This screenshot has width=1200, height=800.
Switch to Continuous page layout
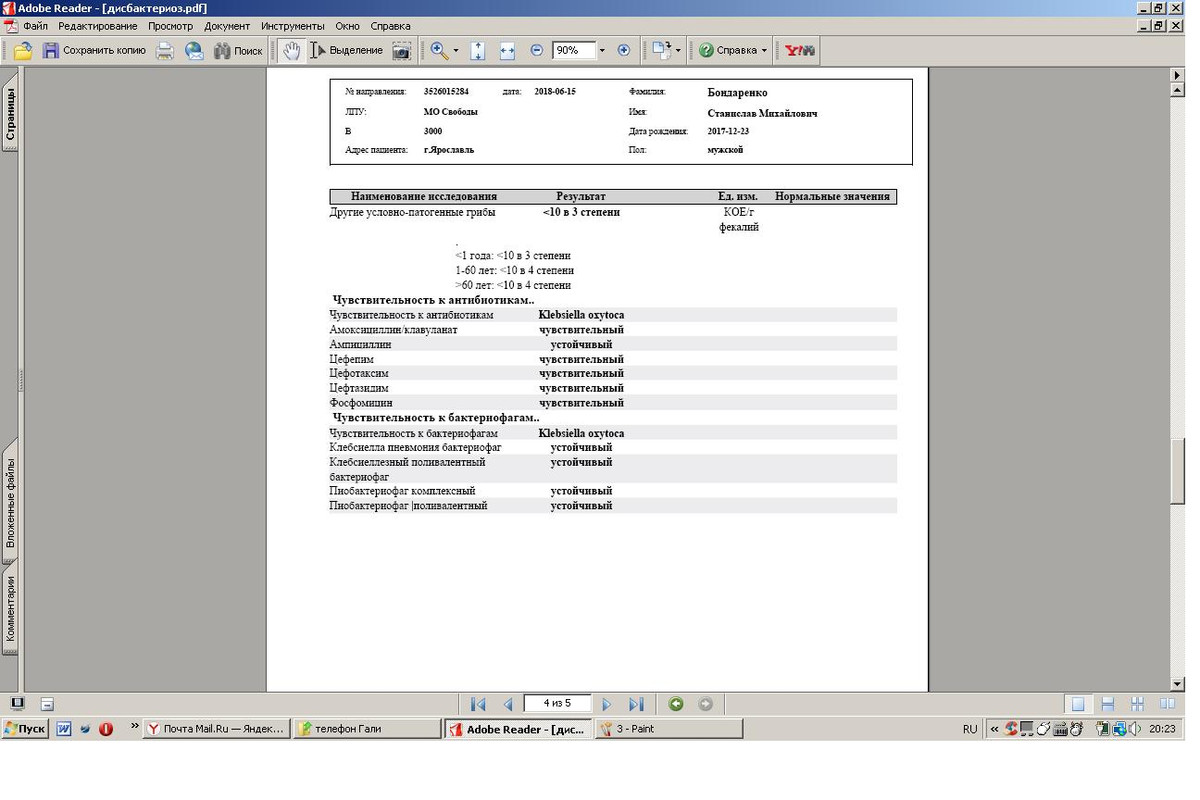pyautogui.click(x=1107, y=704)
